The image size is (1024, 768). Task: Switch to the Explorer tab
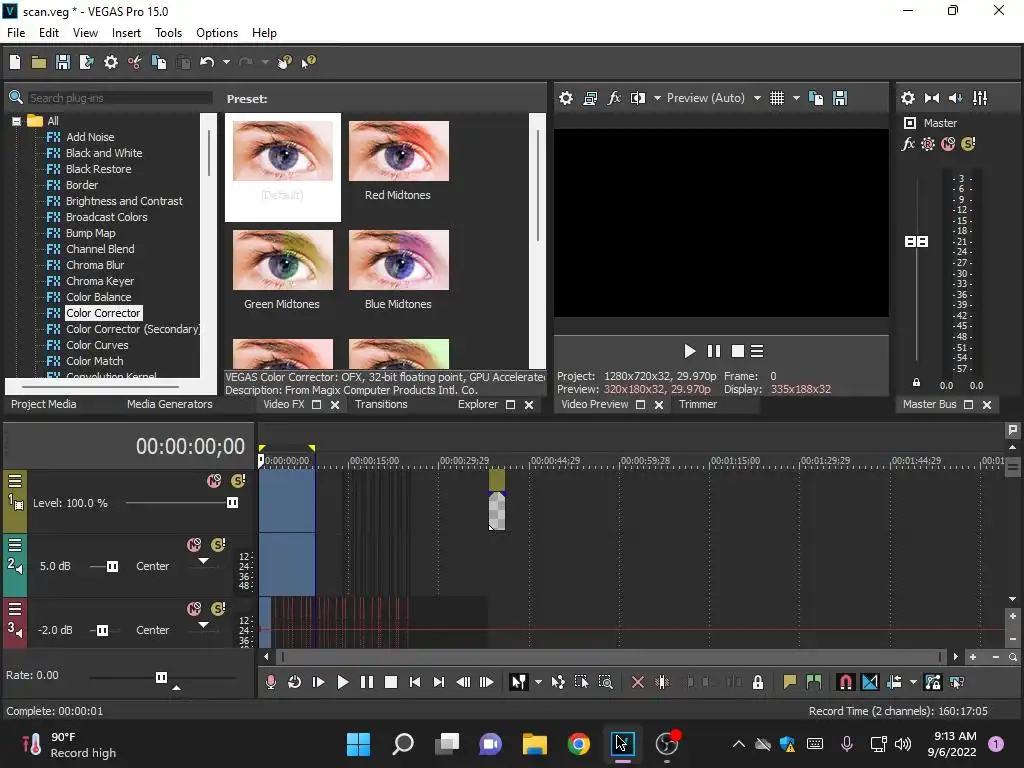pyautogui.click(x=477, y=404)
